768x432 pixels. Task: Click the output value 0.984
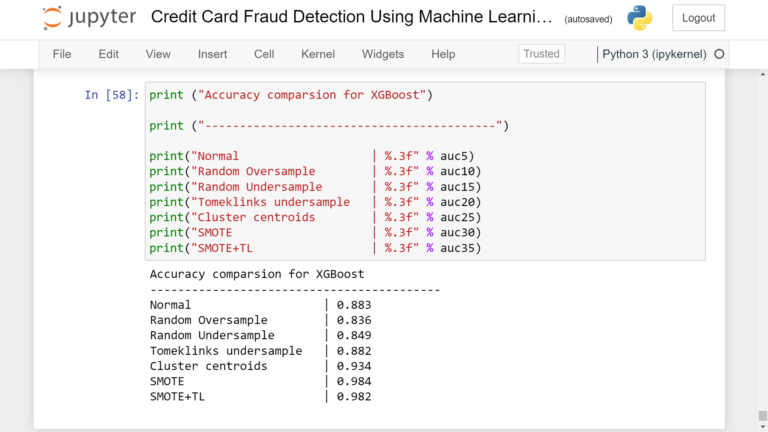coord(354,382)
